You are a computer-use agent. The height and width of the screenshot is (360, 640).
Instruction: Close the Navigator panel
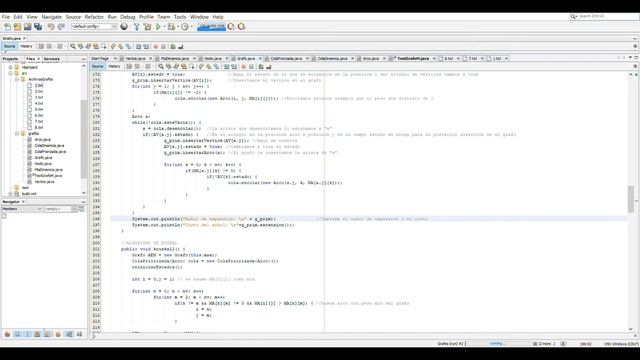[23, 202]
